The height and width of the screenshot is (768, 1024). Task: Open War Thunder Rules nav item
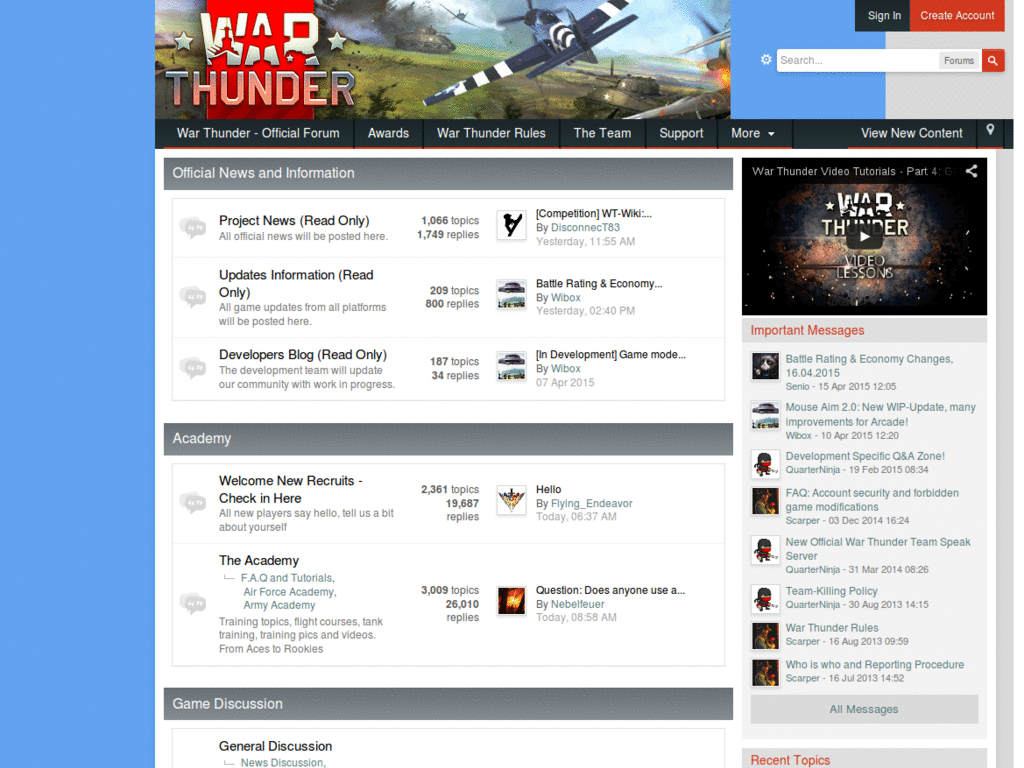(x=491, y=133)
